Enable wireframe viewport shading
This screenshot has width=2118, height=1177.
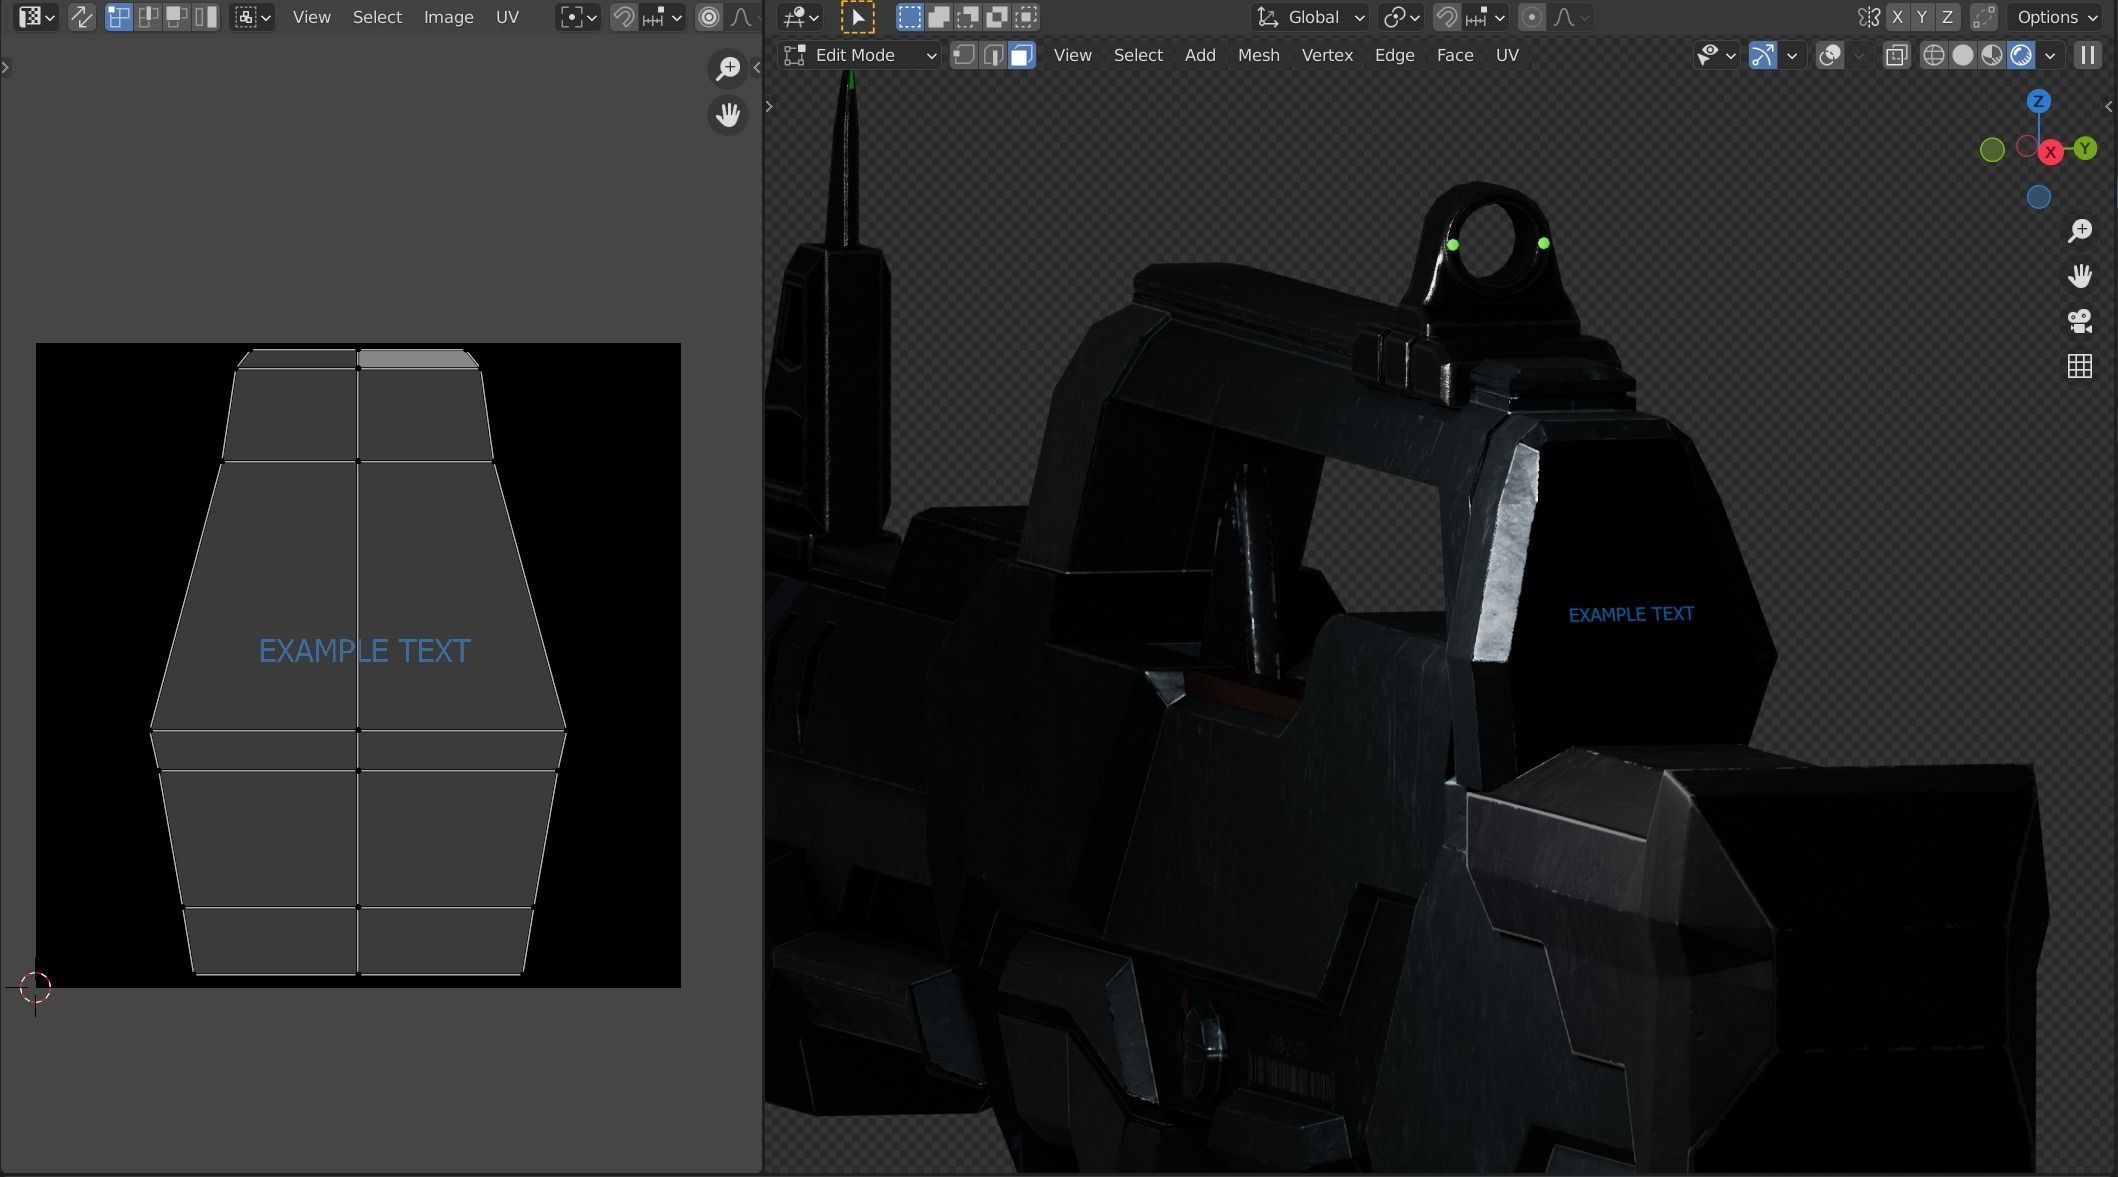pos(1933,55)
